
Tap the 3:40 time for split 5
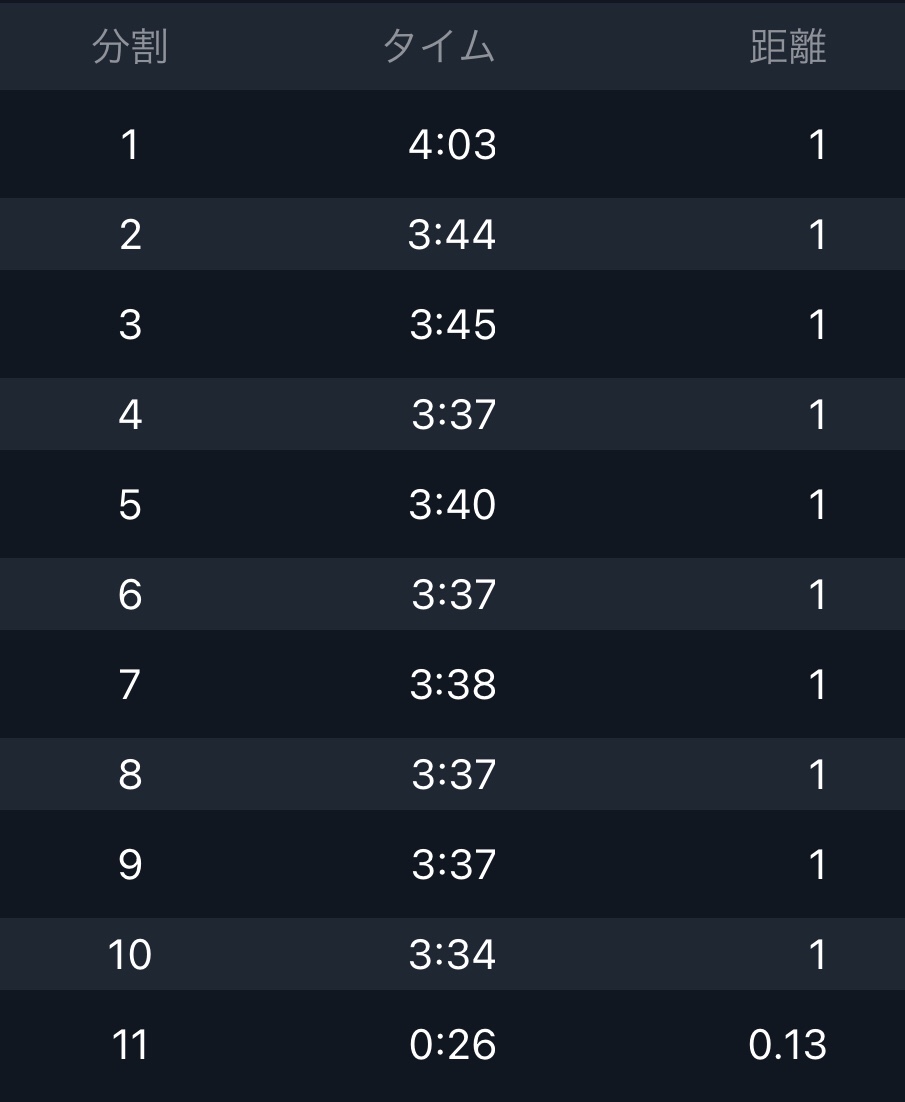click(452, 505)
